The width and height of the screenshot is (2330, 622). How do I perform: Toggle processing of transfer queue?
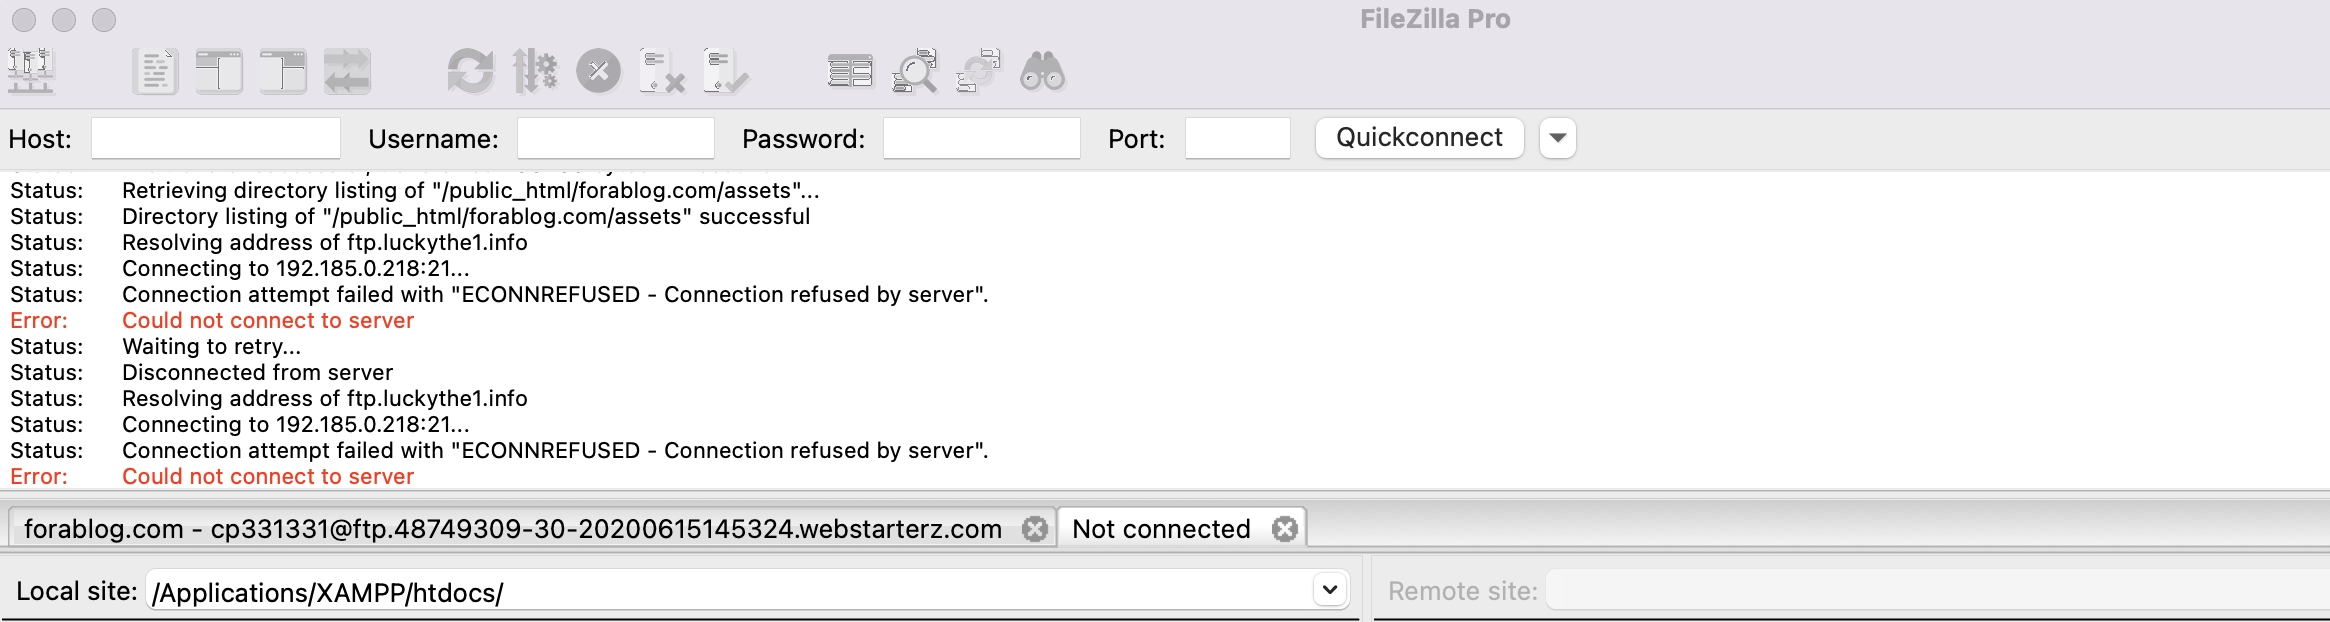[535, 71]
